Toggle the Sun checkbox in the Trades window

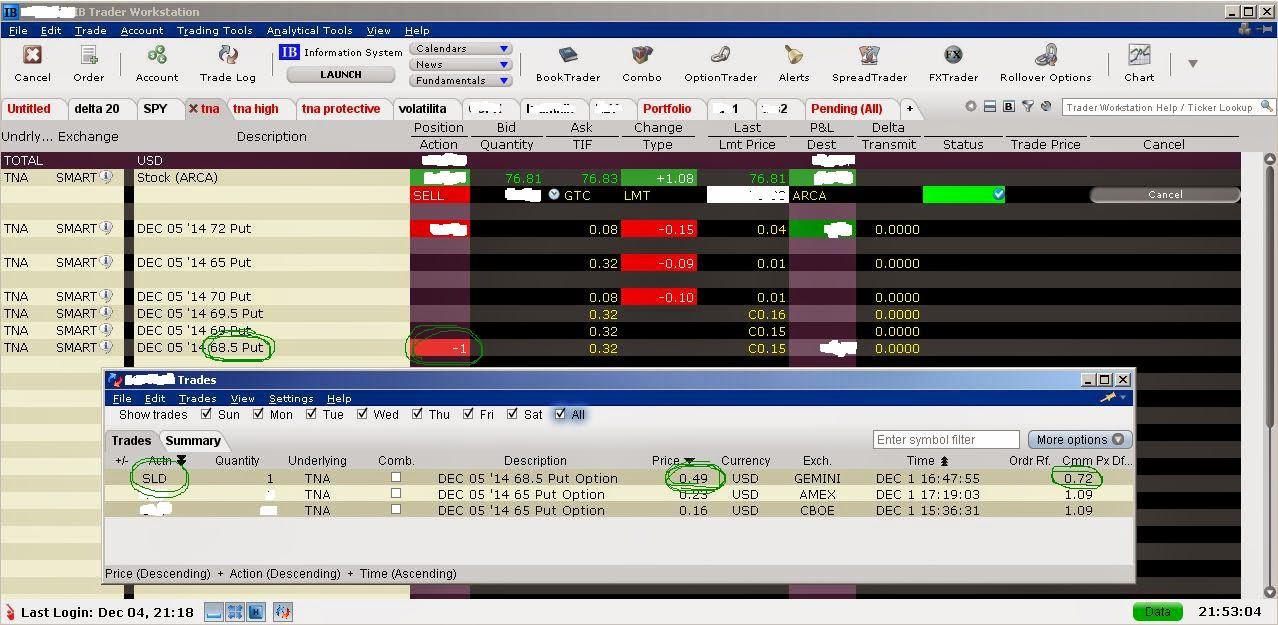pyautogui.click(x=206, y=414)
